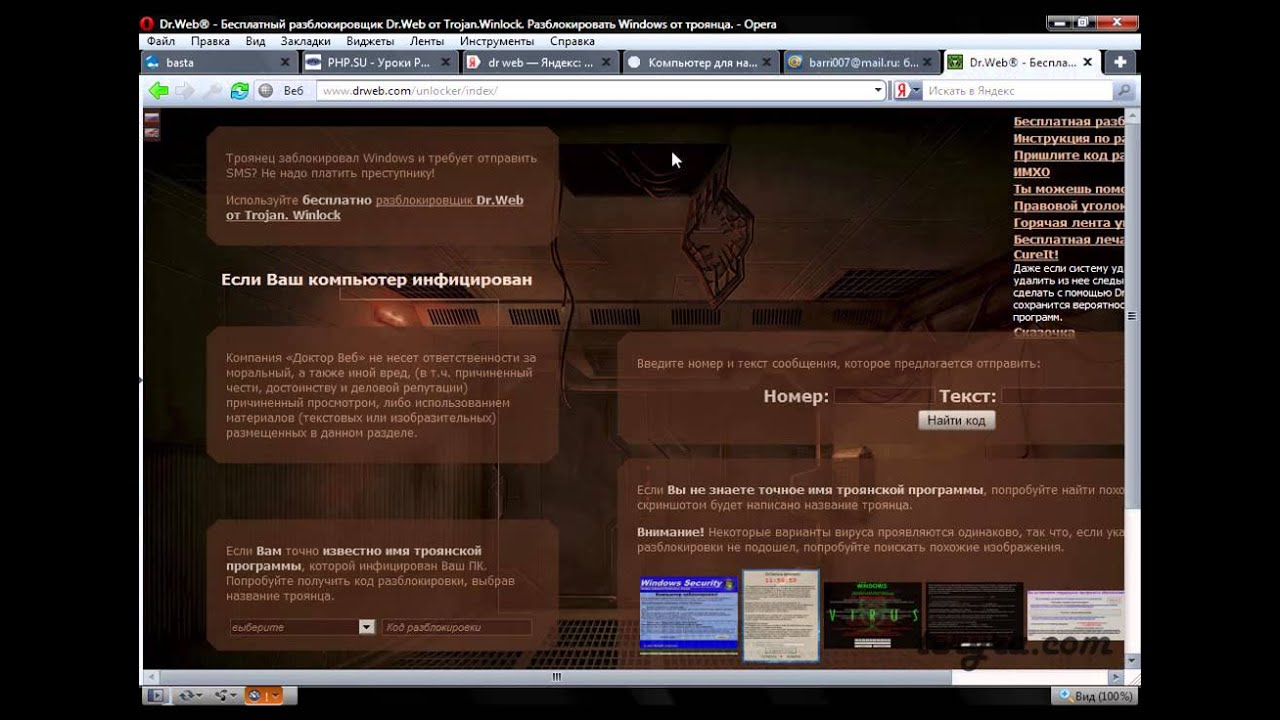The image size is (1280, 720).
Task: Open the Закладки menu
Action: point(305,41)
